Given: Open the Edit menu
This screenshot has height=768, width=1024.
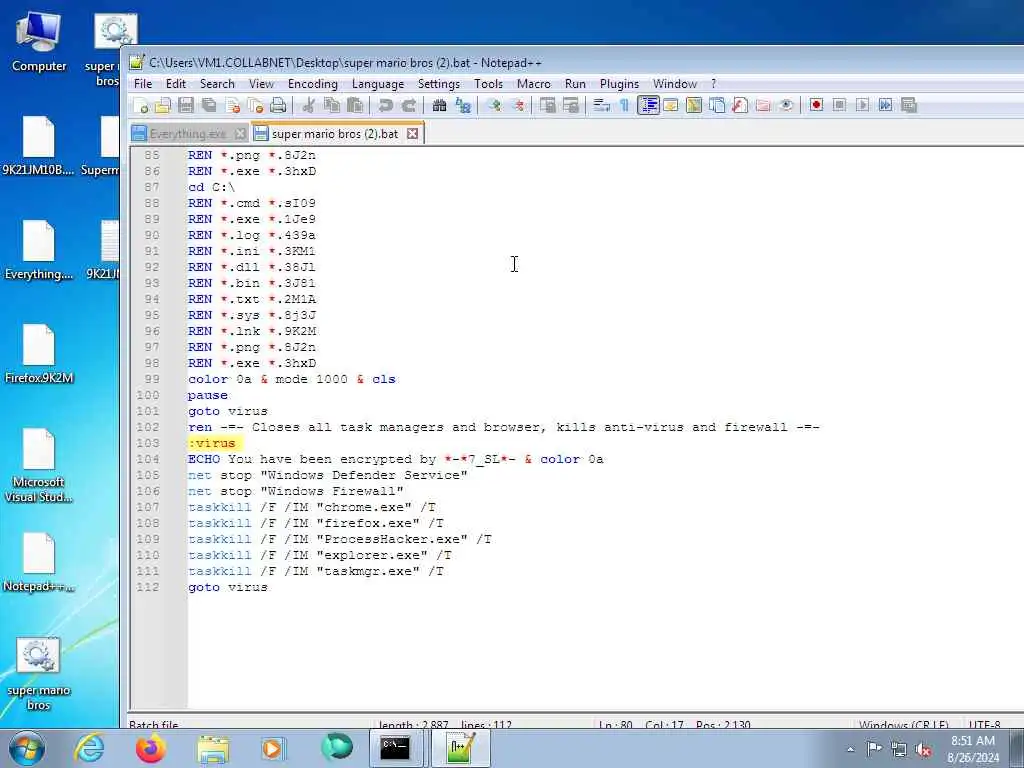Looking at the screenshot, I should 176,84.
